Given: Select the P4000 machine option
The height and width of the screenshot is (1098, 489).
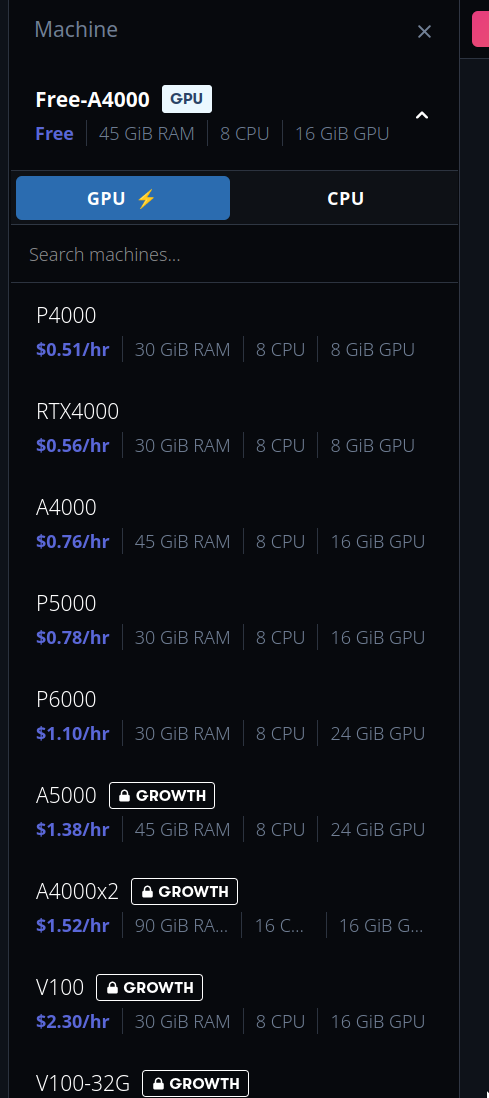Looking at the screenshot, I should tap(235, 332).
